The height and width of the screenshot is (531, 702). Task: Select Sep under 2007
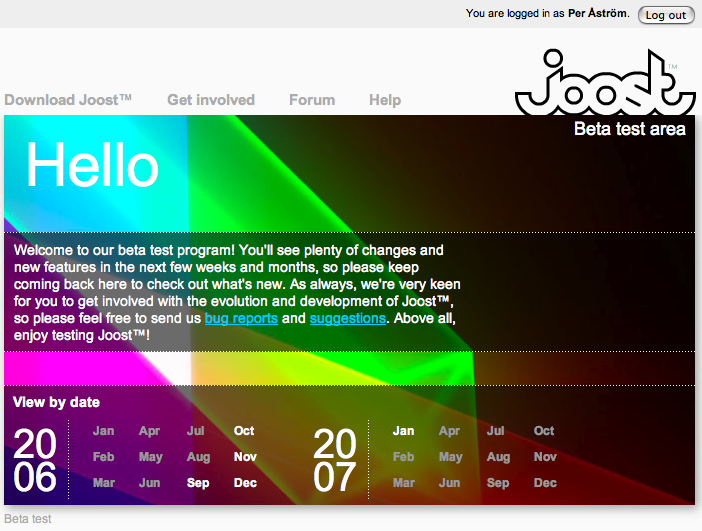pyautogui.click(x=498, y=483)
